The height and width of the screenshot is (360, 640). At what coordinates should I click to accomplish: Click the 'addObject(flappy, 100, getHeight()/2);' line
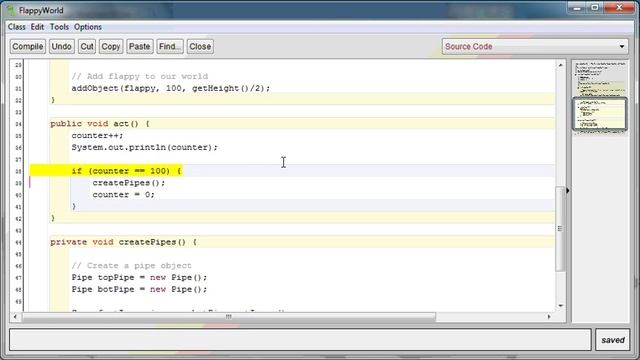171,88
